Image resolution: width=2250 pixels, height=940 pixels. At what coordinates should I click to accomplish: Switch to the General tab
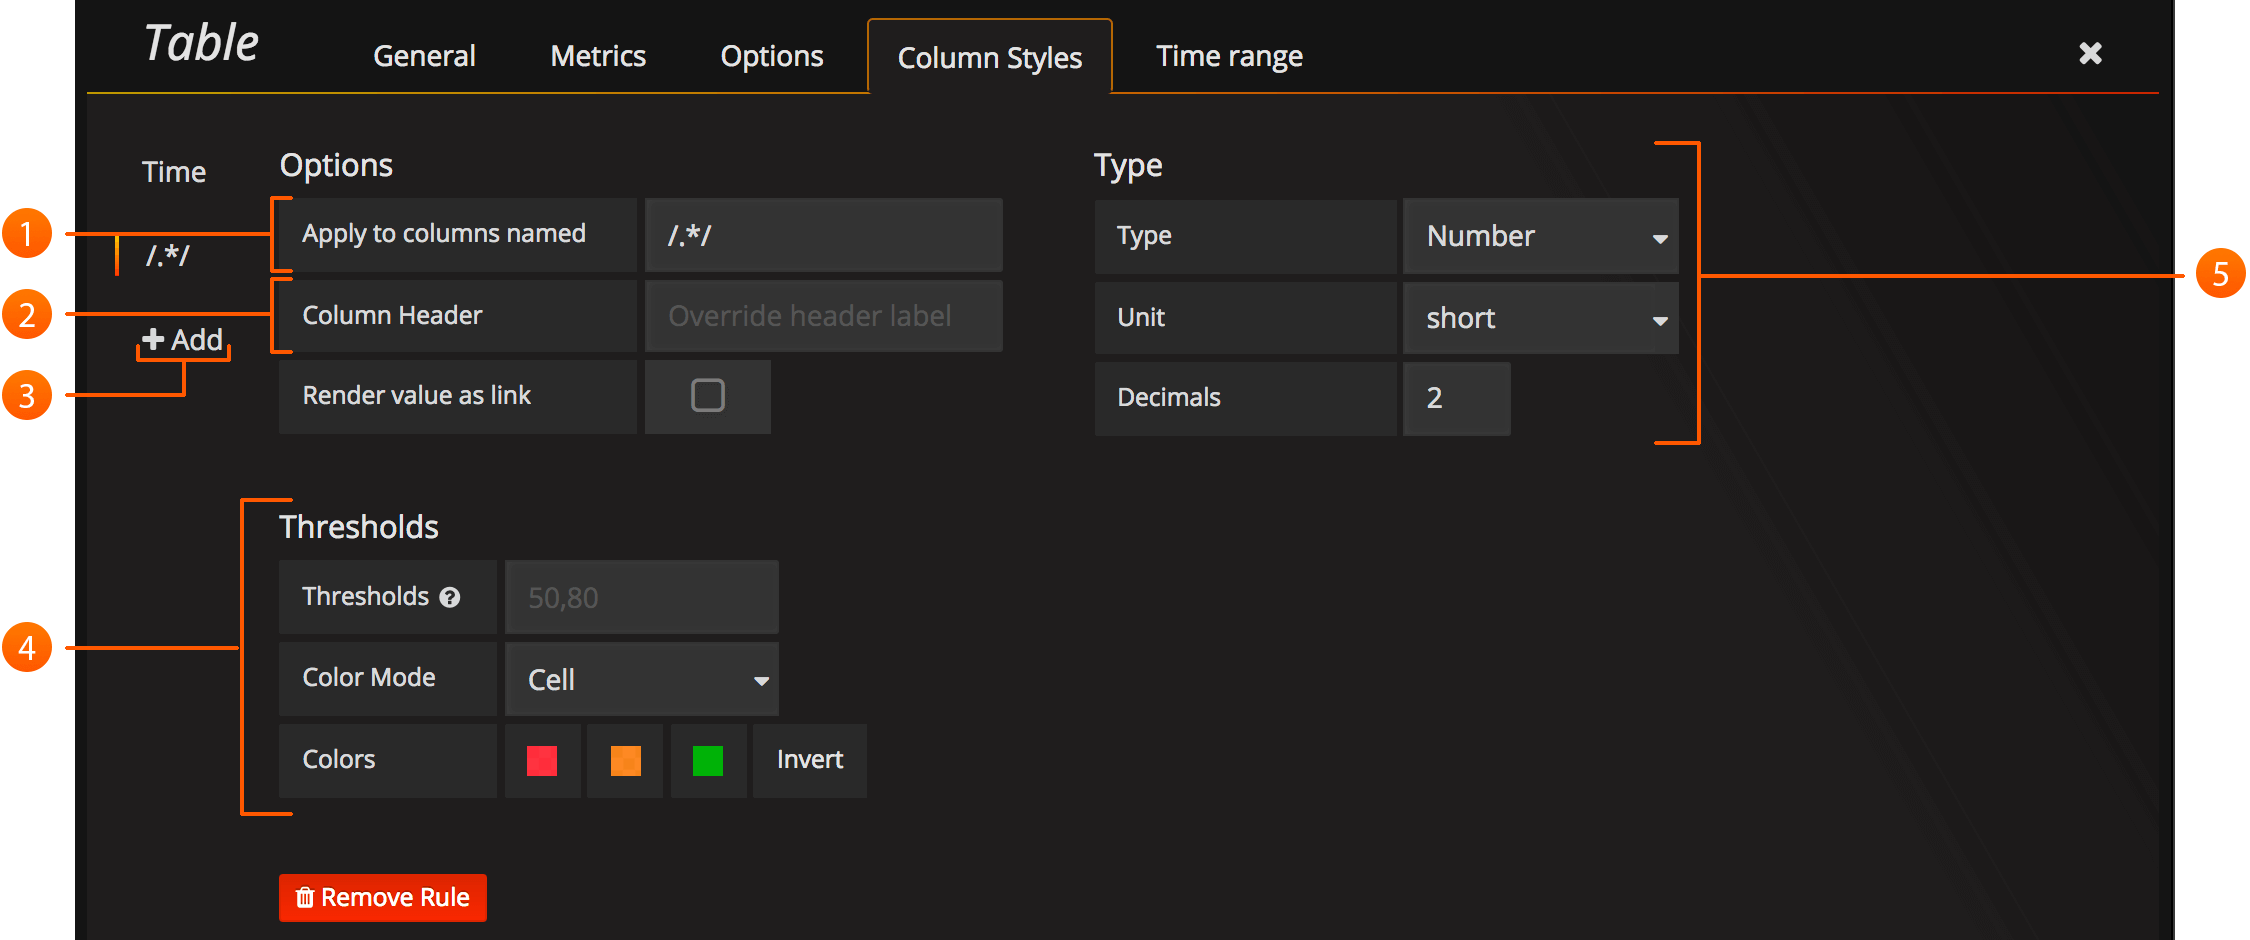pos(424,56)
